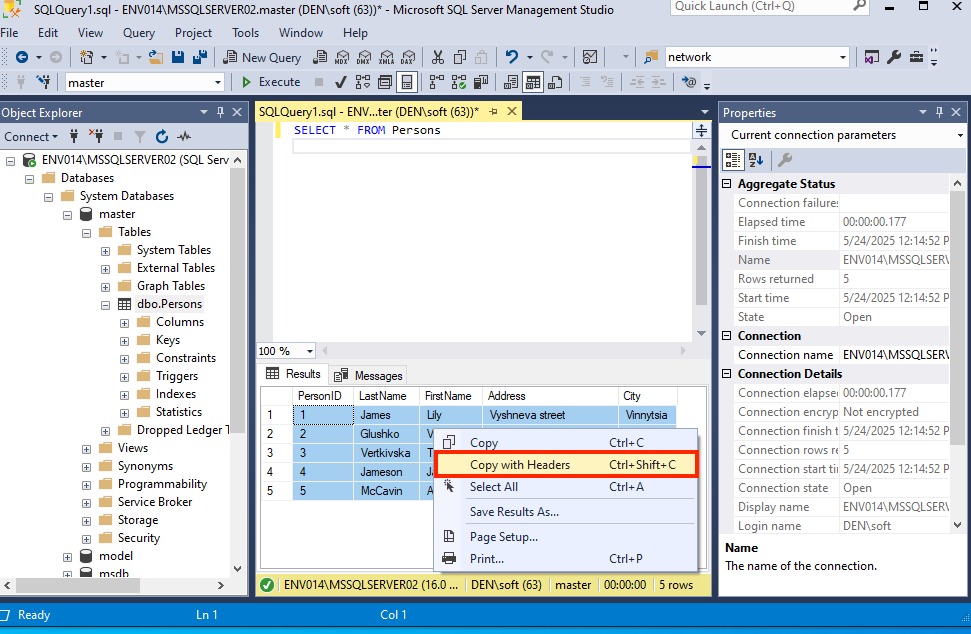Click the Parse checkmark icon
Screen dimensions: 971x634
point(341,82)
